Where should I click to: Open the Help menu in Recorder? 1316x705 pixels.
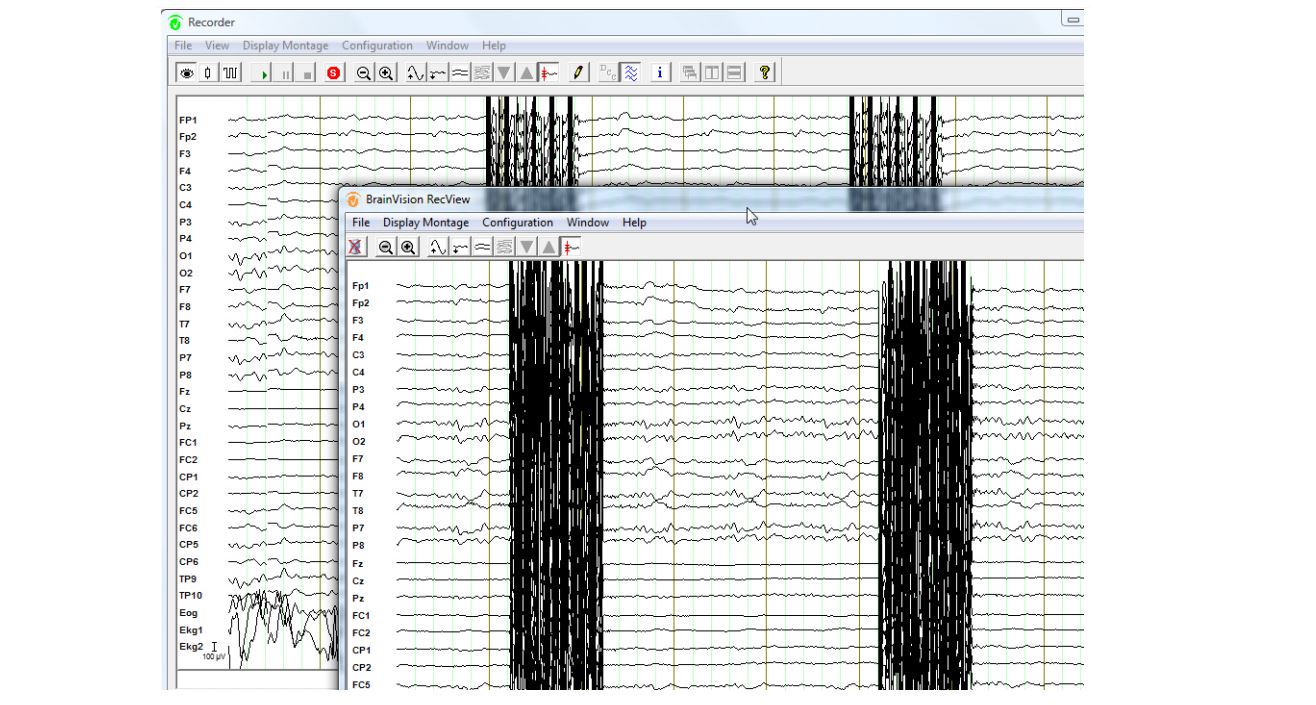(493, 46)
